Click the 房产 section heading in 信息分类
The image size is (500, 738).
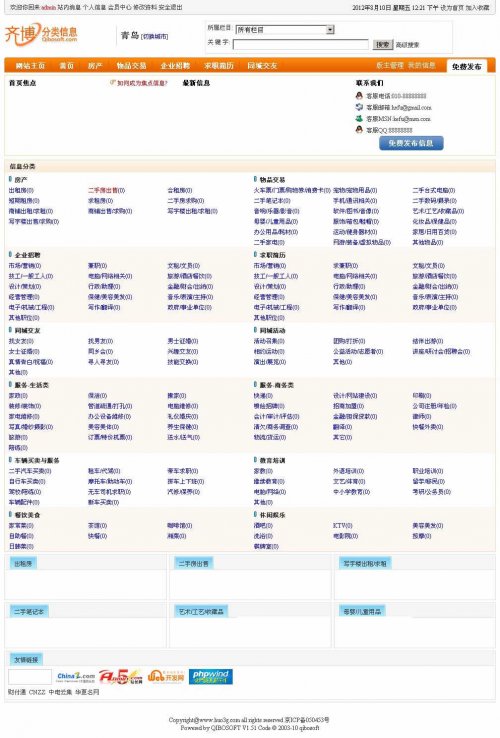tap(21, 180)
